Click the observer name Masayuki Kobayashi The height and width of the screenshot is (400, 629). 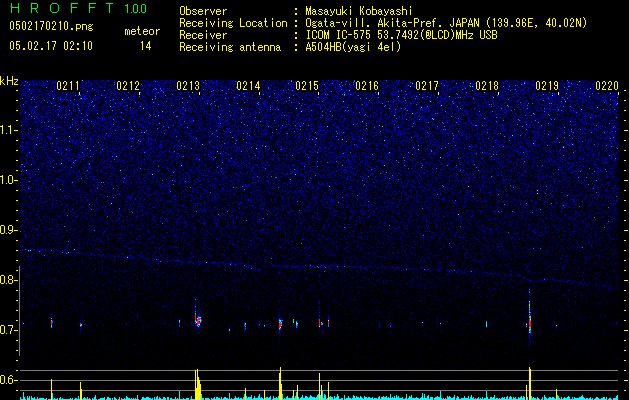358,11
